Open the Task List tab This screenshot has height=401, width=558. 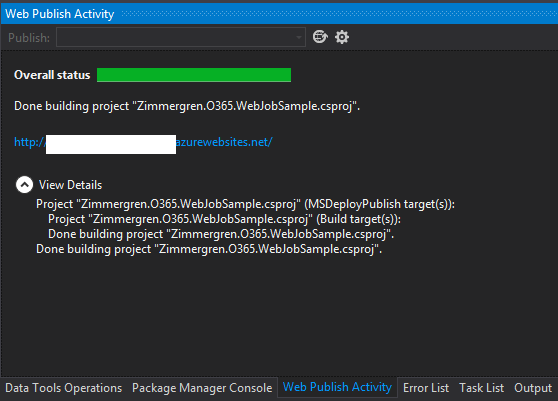481,388
